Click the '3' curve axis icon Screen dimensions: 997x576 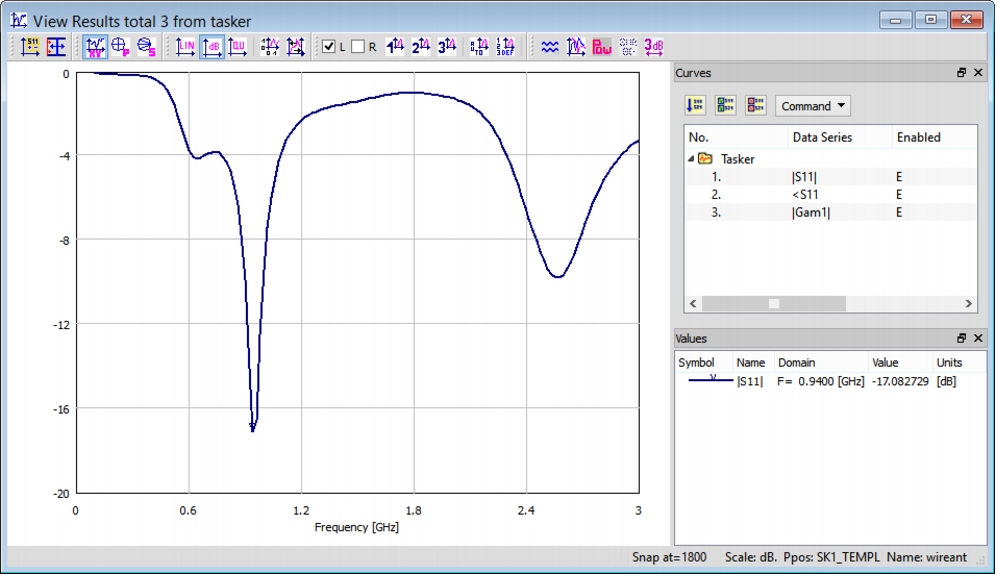click(x=446, y=46)
